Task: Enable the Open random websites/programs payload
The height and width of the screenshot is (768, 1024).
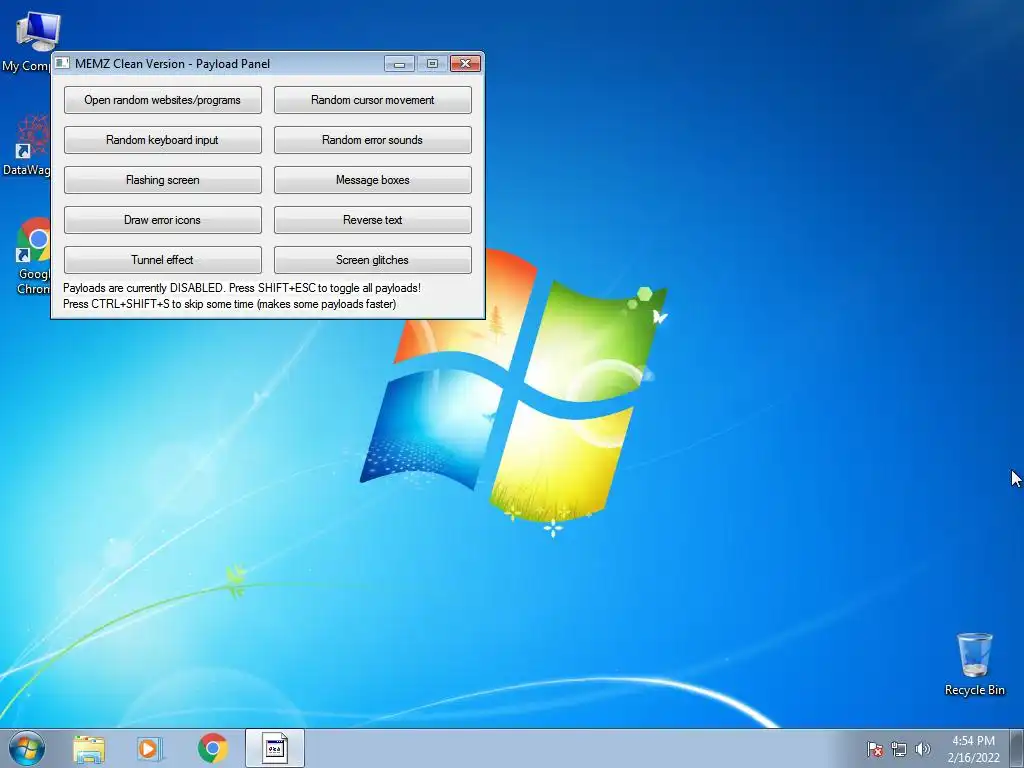Action: click(163, 100)
